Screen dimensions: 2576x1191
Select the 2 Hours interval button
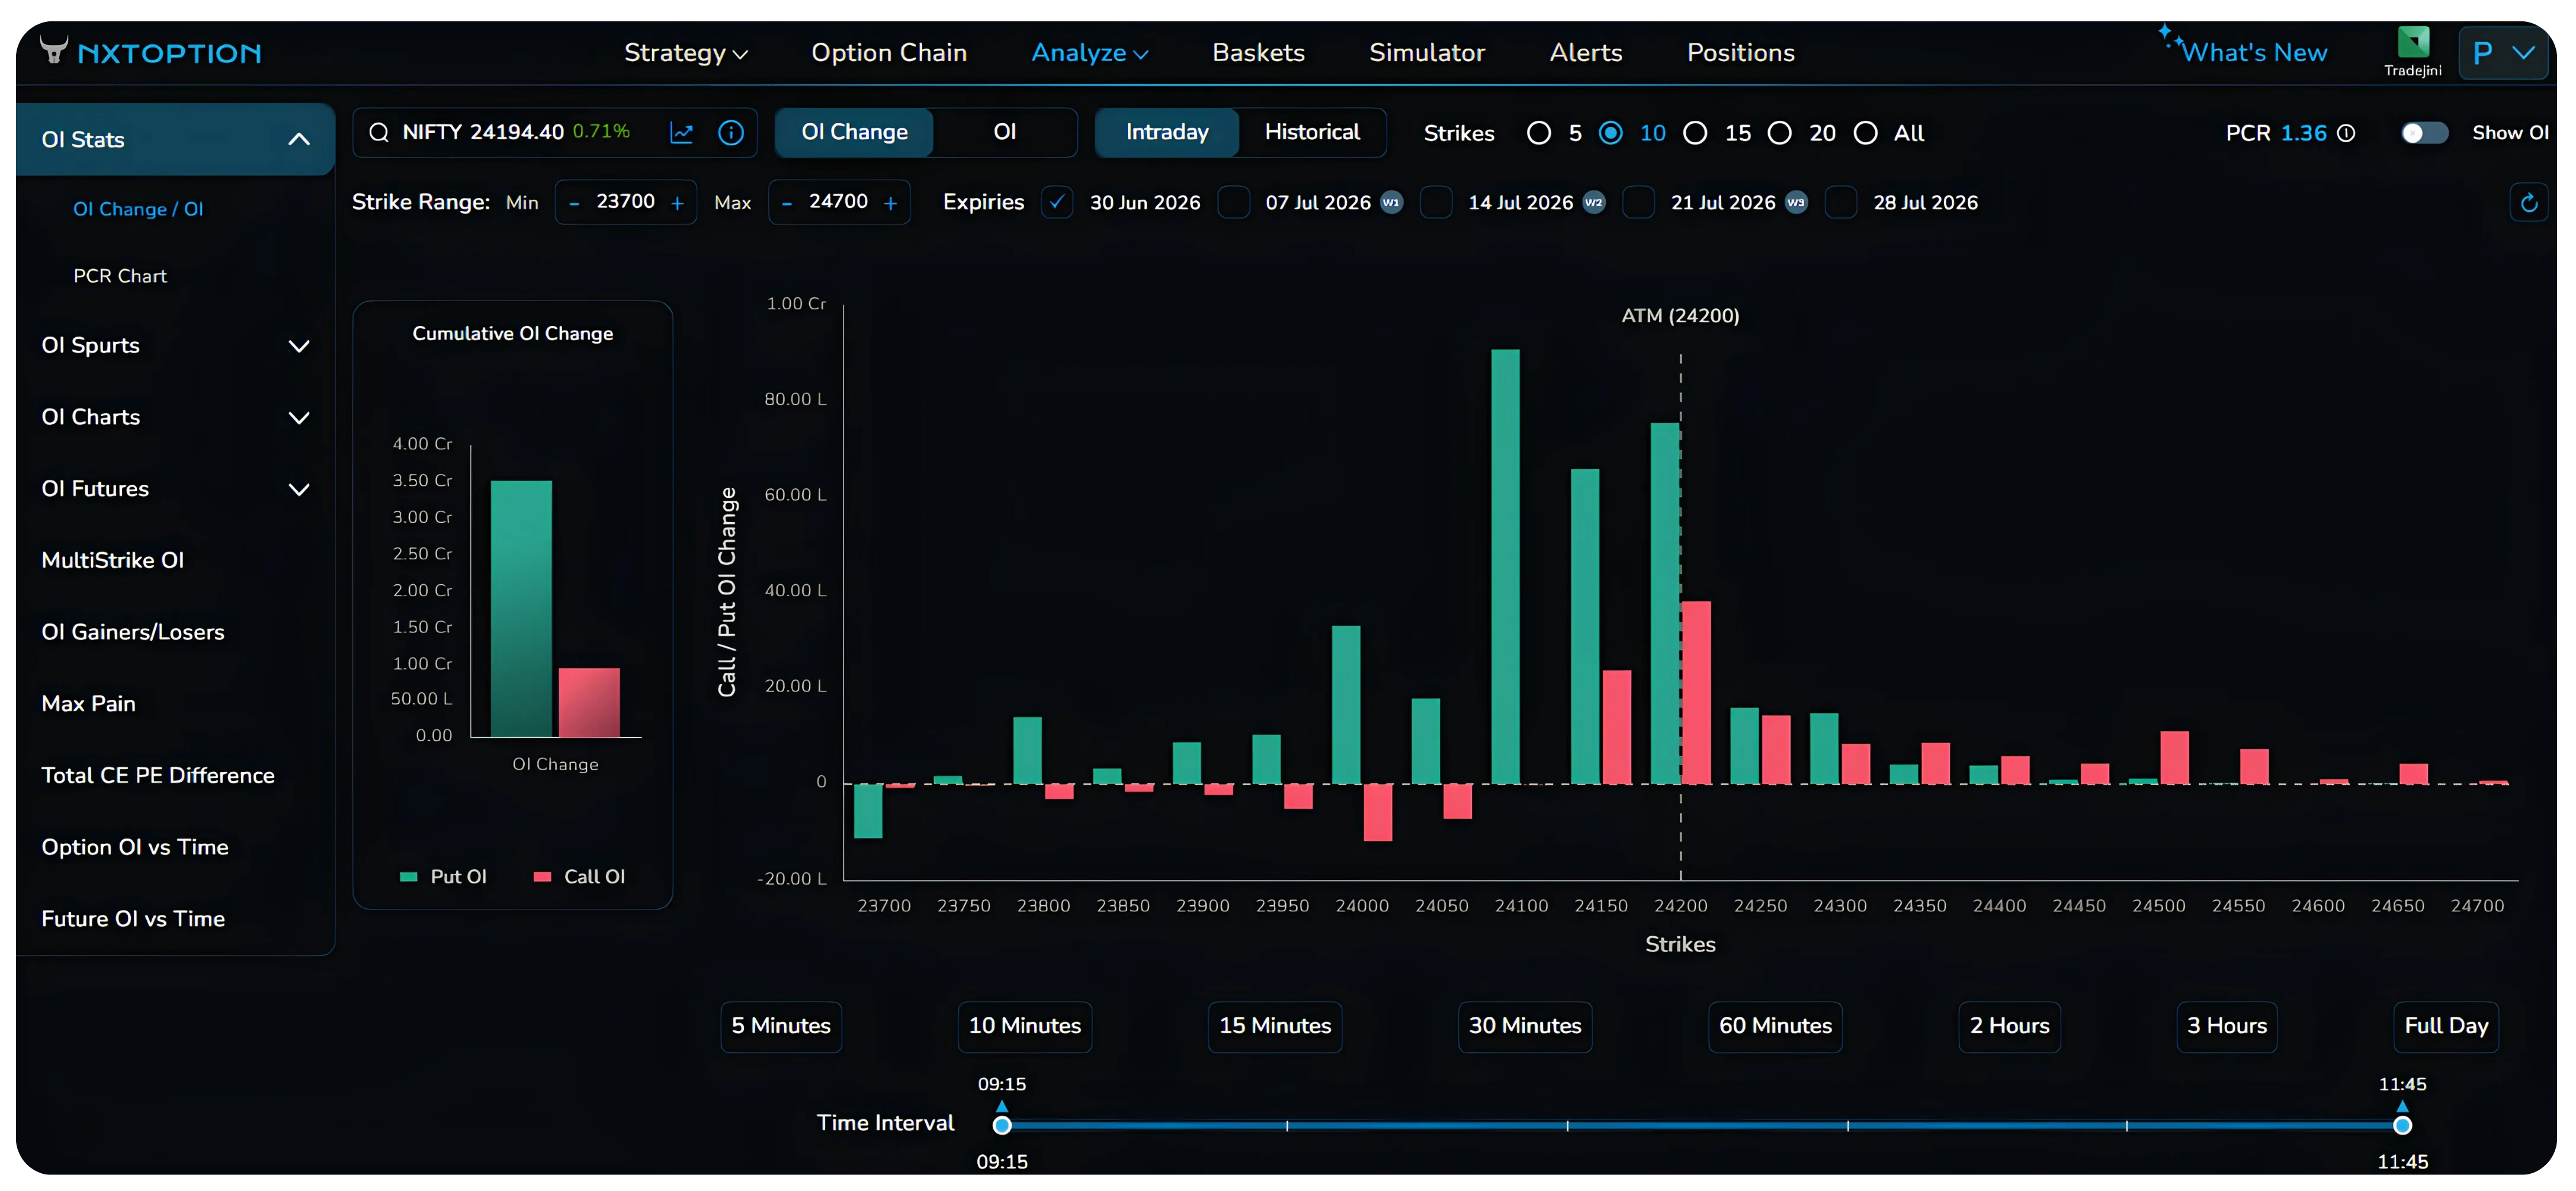click(x=2010, y=1027)
